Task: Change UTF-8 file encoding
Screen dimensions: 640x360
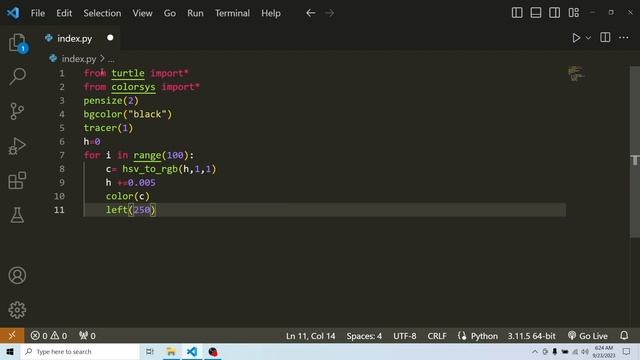Action: tap(404, 336)
